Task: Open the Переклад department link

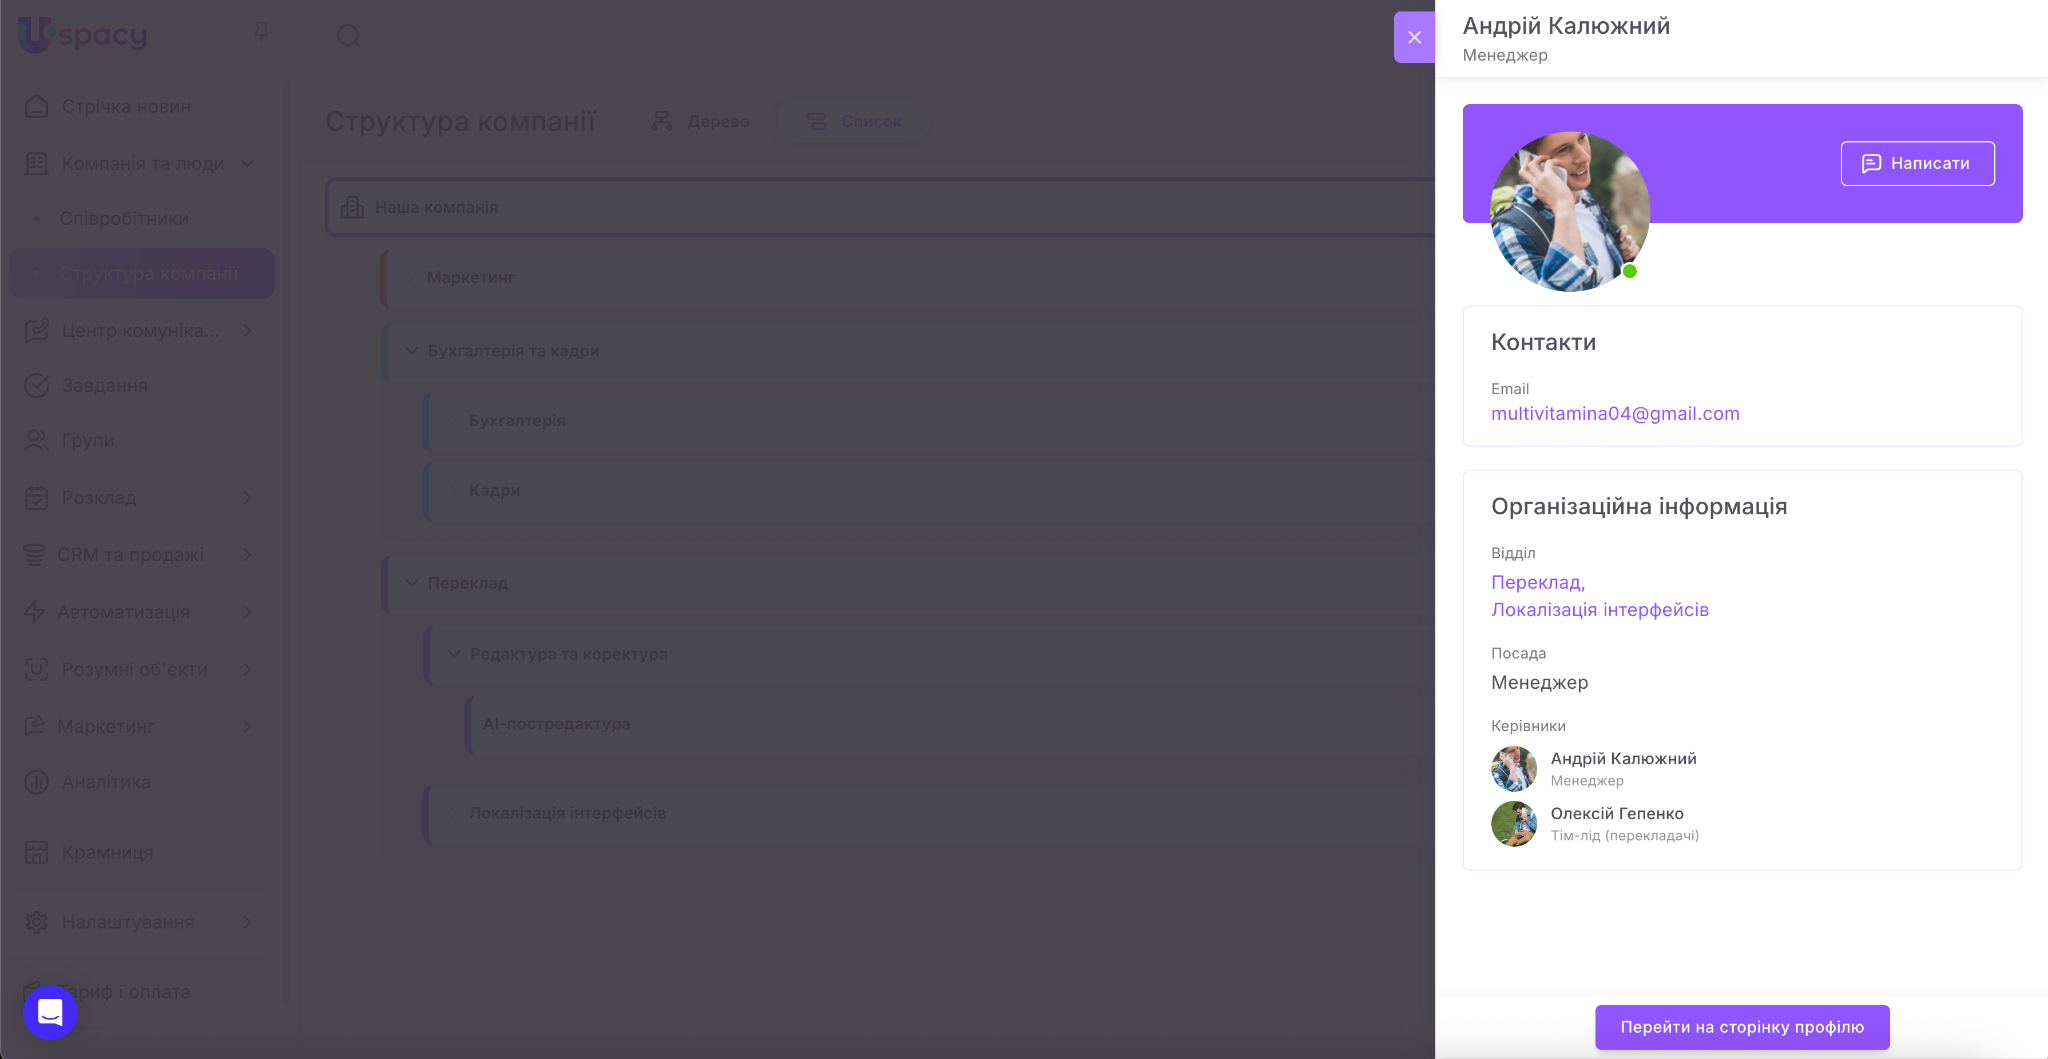Action: 1537,582
